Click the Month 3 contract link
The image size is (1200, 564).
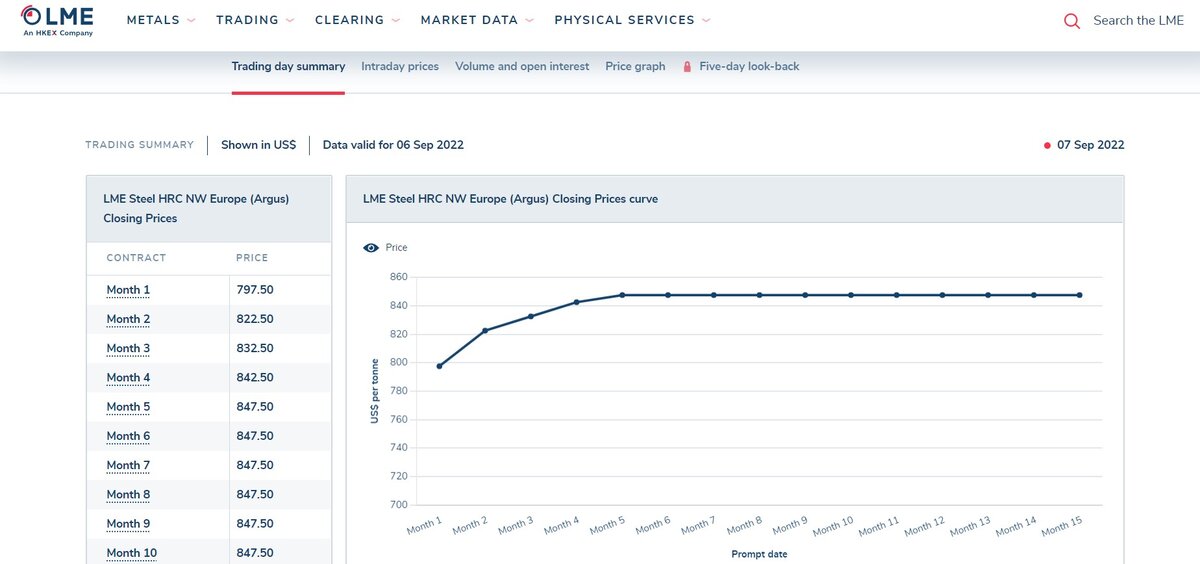128,348
